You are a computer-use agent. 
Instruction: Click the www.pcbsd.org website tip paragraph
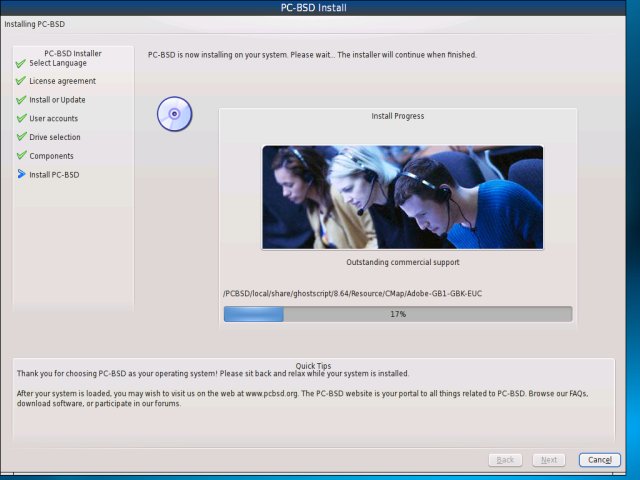pyautogui.click(x=302, y=398)
